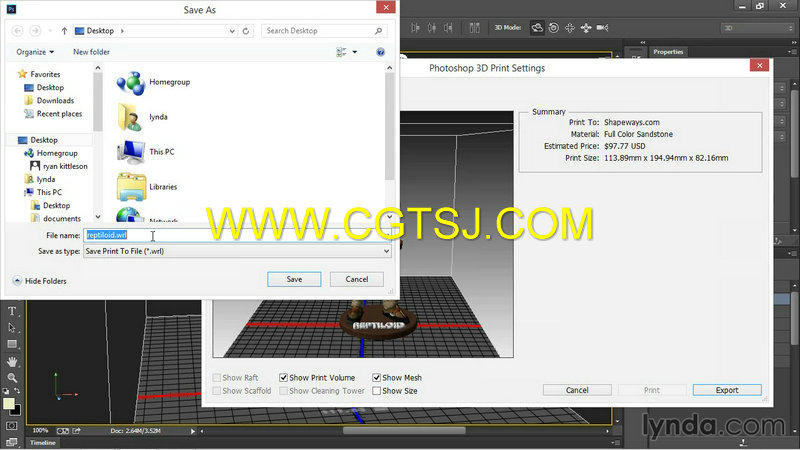Change screen mode icon at toolbar bottom

[x=12, y=442]
